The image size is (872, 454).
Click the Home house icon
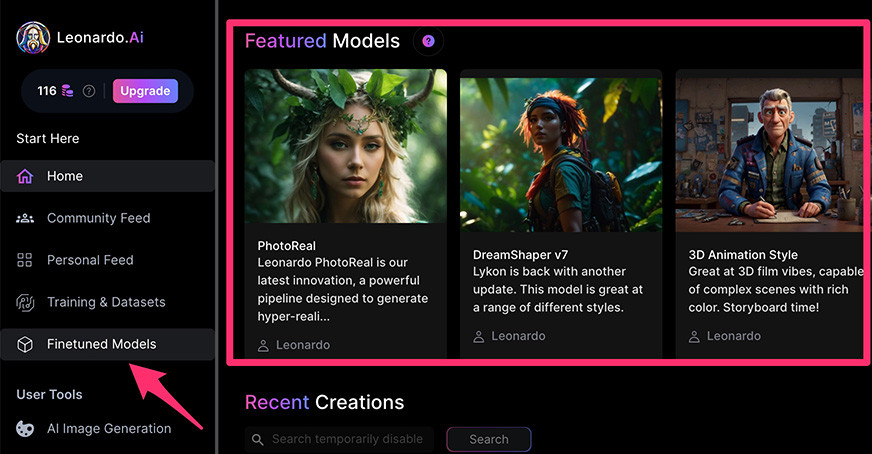[x=25, y=176]
